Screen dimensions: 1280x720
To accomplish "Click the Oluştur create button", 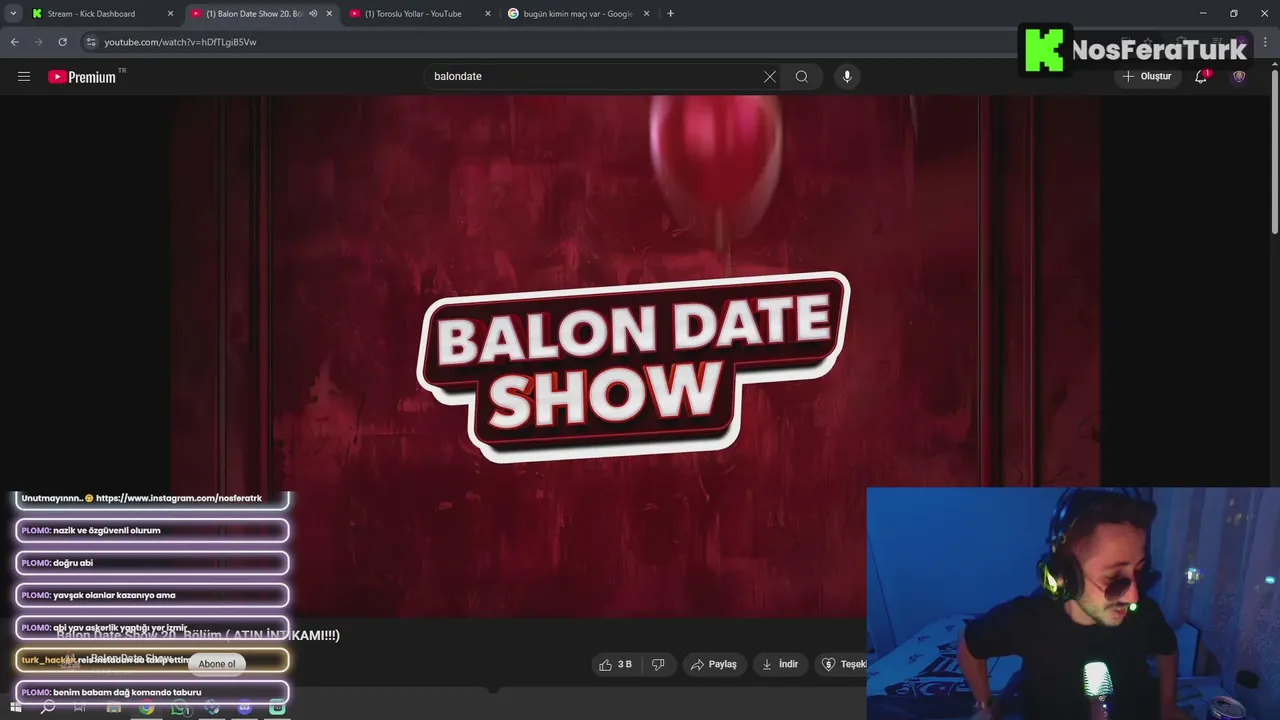I will pos(1146,76).
